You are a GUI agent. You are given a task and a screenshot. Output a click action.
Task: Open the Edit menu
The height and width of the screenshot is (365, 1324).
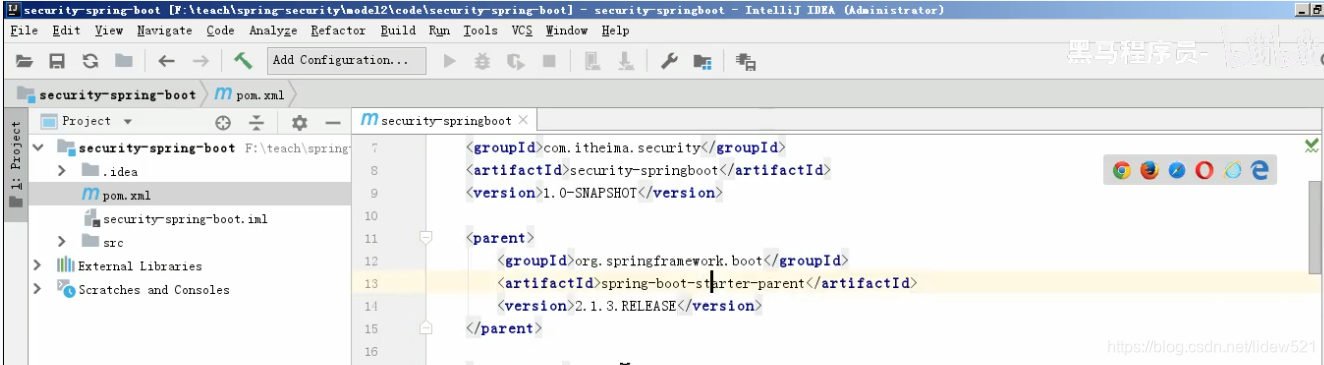click(66, 31)
